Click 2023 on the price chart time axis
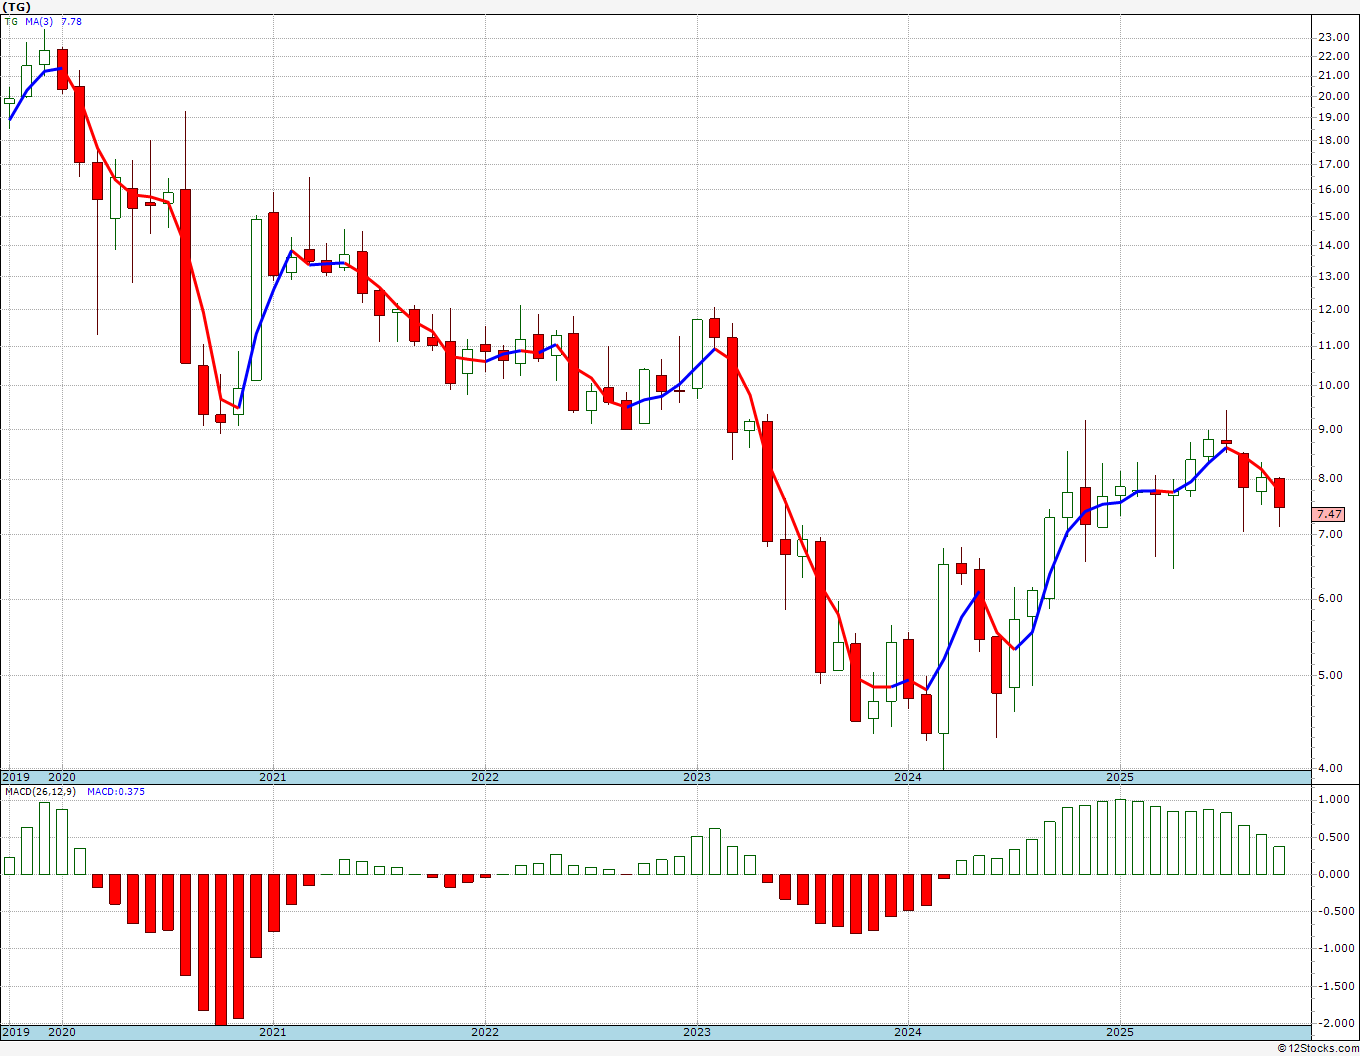Image resolution: width=1360 pixels, height=1056 pixels. [x=697, y=777]
